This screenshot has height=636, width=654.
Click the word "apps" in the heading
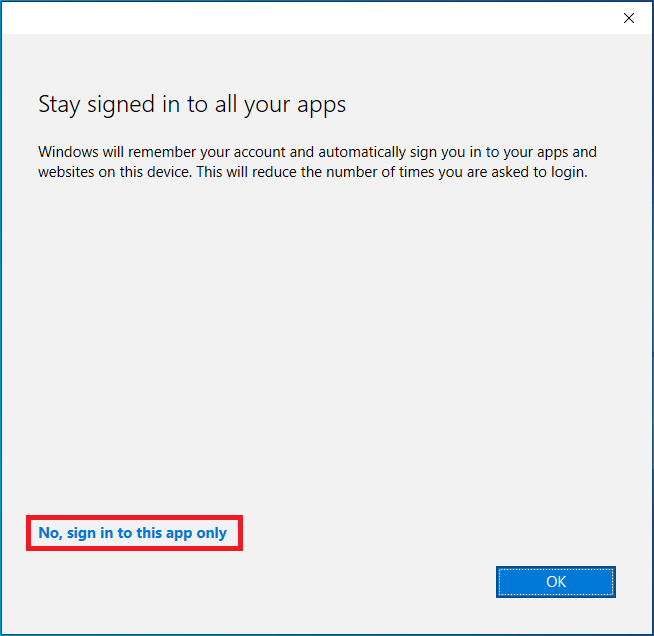(321, 104)
